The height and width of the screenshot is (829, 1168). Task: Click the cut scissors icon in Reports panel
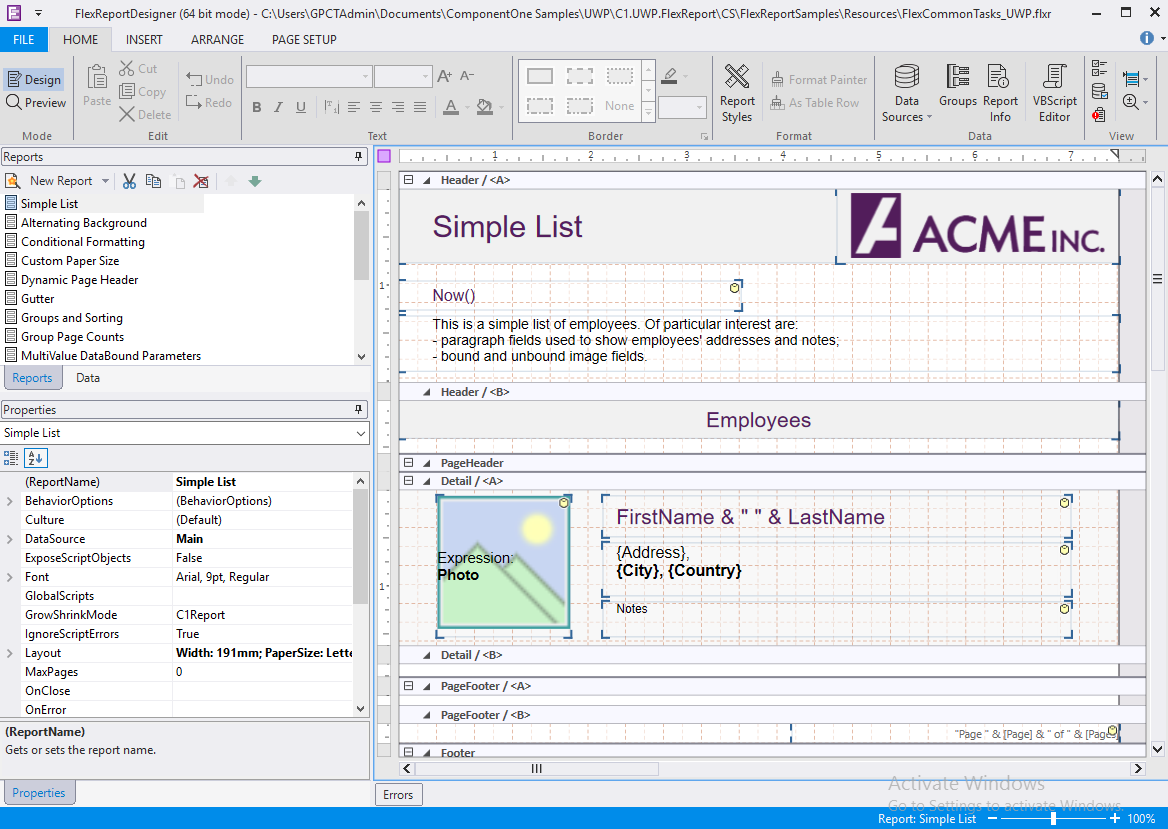click(129, 181)
